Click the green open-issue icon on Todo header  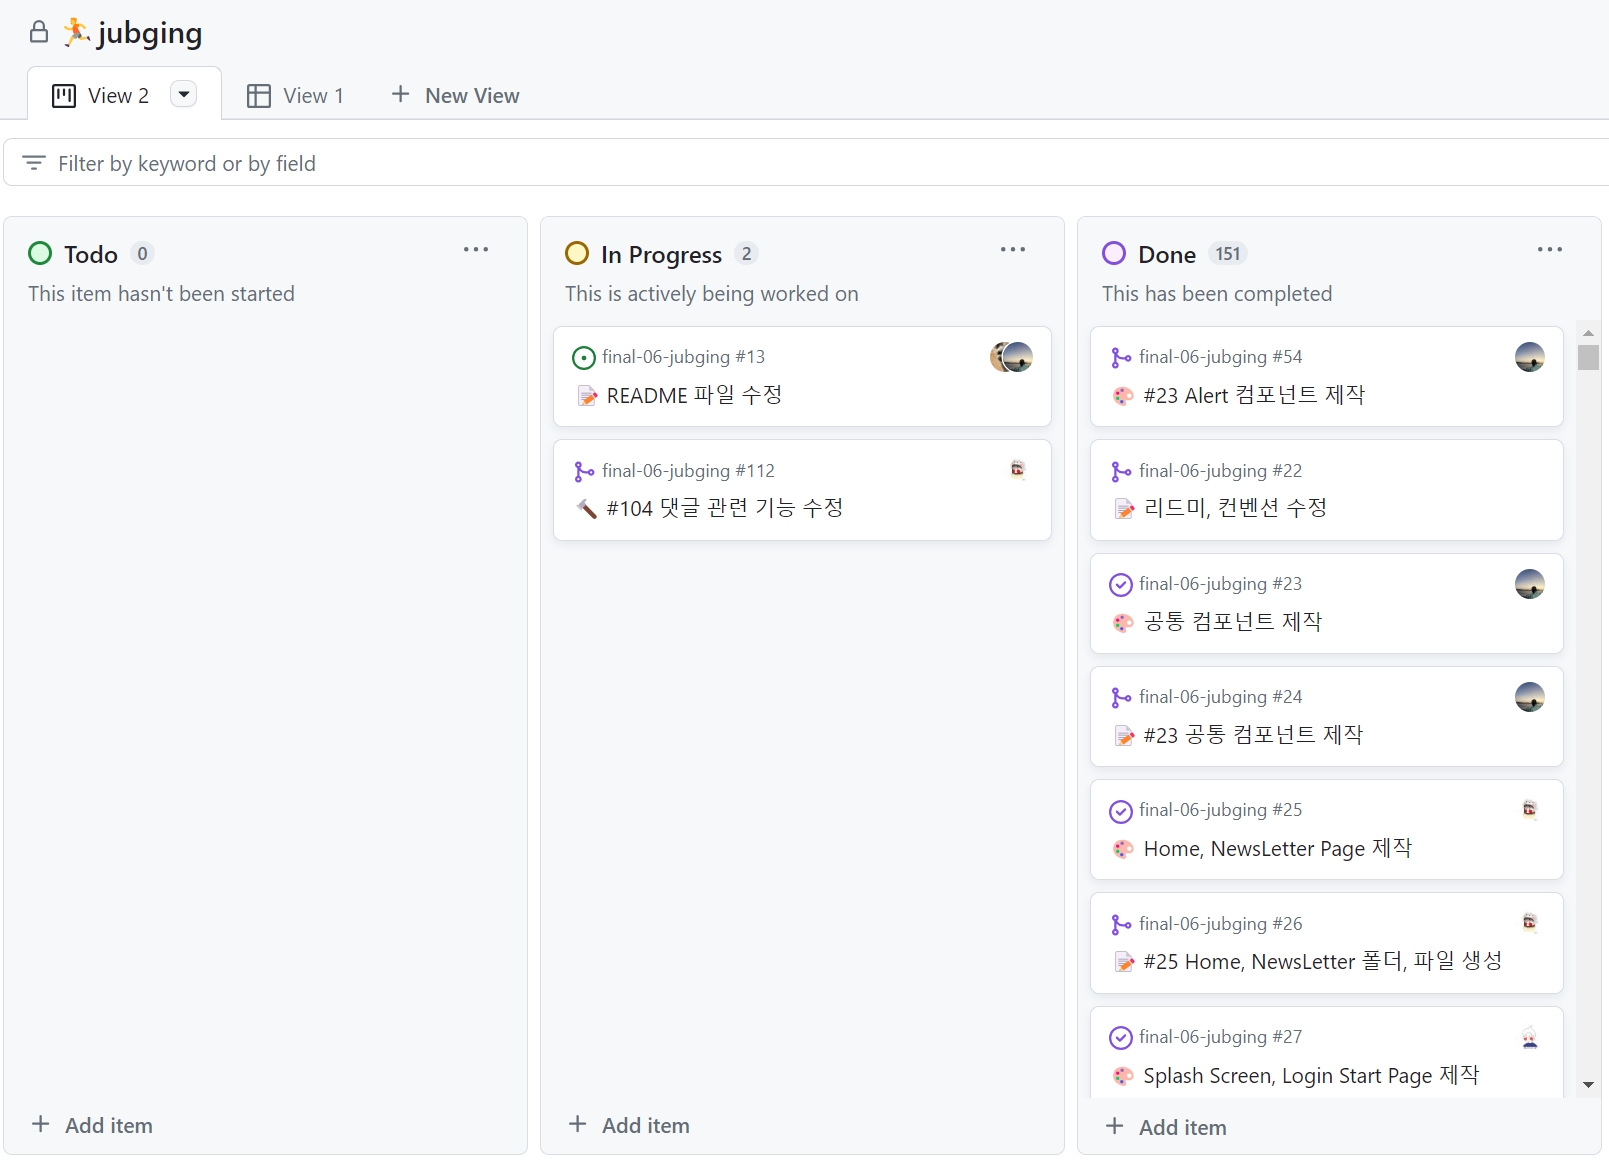(x=40, y=253)
